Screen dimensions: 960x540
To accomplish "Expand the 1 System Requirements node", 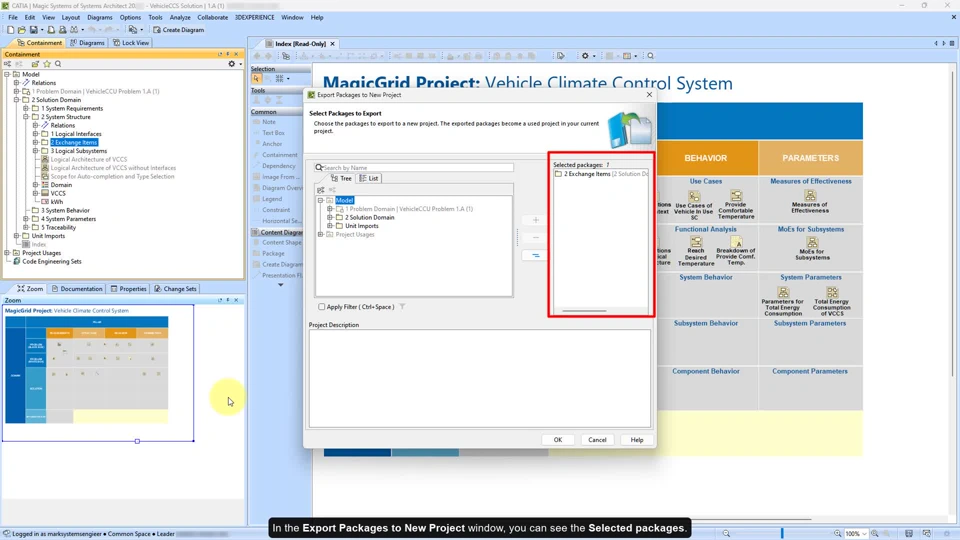I will pyautogui.click(x=26, y=108).
